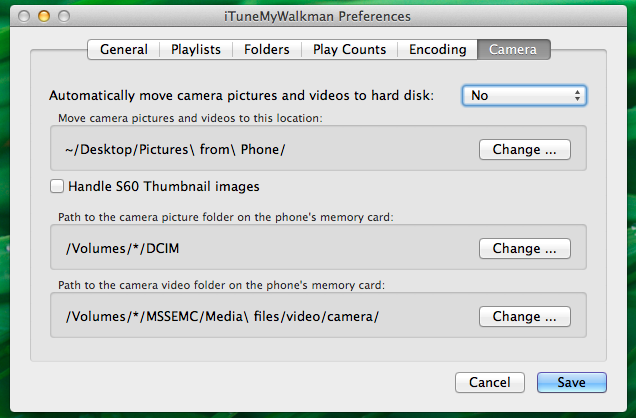
Task: Cancel the preferences dialog
Action: (x=490, y=382)
